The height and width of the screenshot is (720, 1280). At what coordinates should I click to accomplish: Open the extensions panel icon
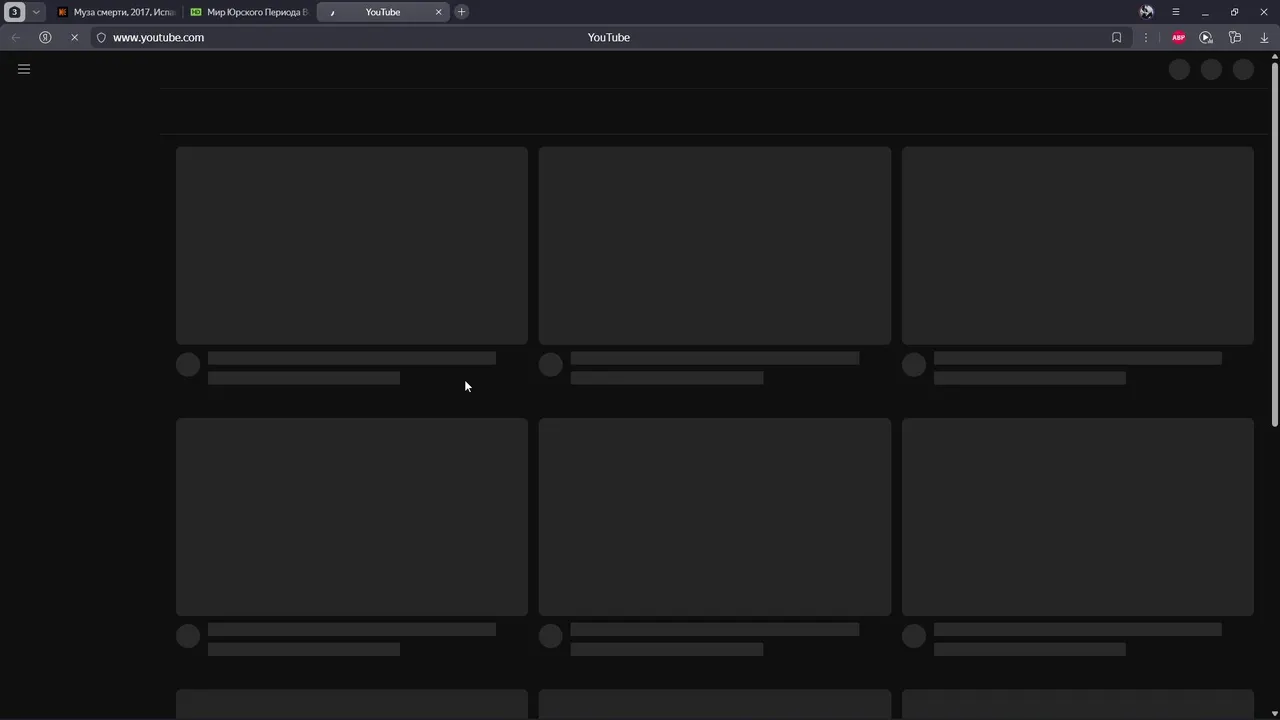pyautogui.click(x=1235, y=37)
